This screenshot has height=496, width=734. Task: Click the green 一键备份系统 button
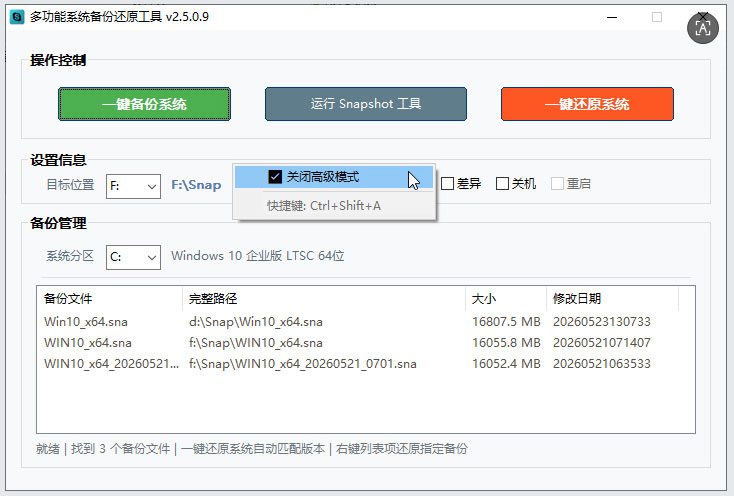tap(144, 104)
